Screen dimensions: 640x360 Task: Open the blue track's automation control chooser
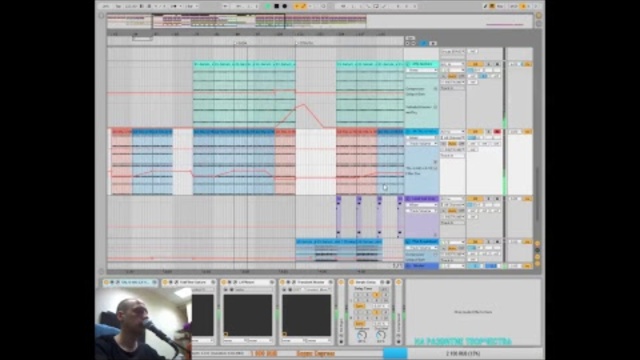coord(422,143)
